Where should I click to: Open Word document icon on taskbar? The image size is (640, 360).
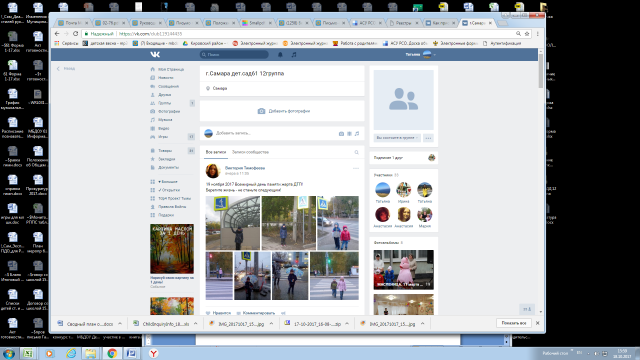coord(131,353)
